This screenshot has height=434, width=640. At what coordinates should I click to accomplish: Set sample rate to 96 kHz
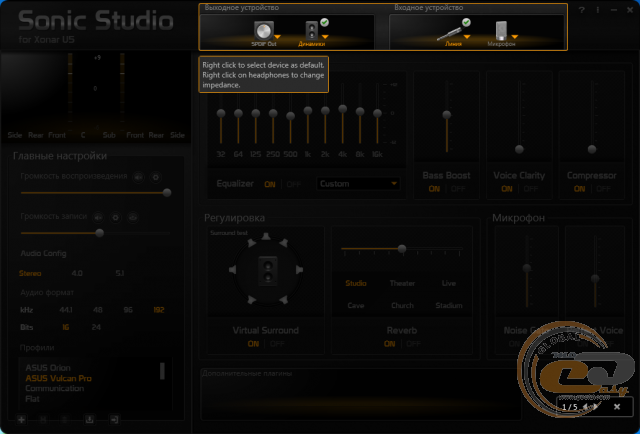point(128,310)
